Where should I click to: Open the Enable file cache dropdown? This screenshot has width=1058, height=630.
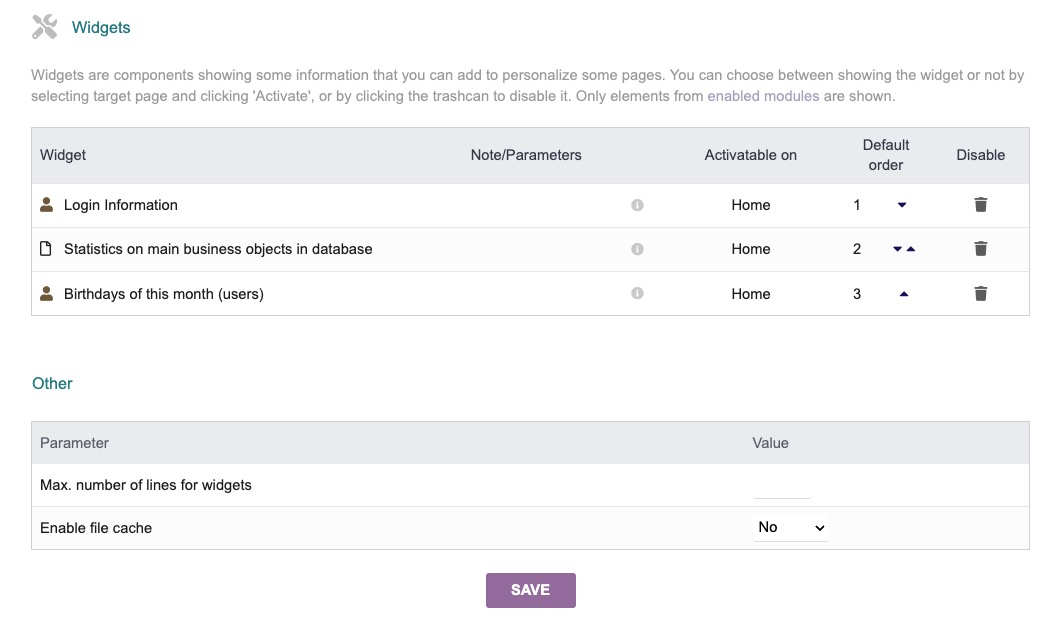point(790,527)
